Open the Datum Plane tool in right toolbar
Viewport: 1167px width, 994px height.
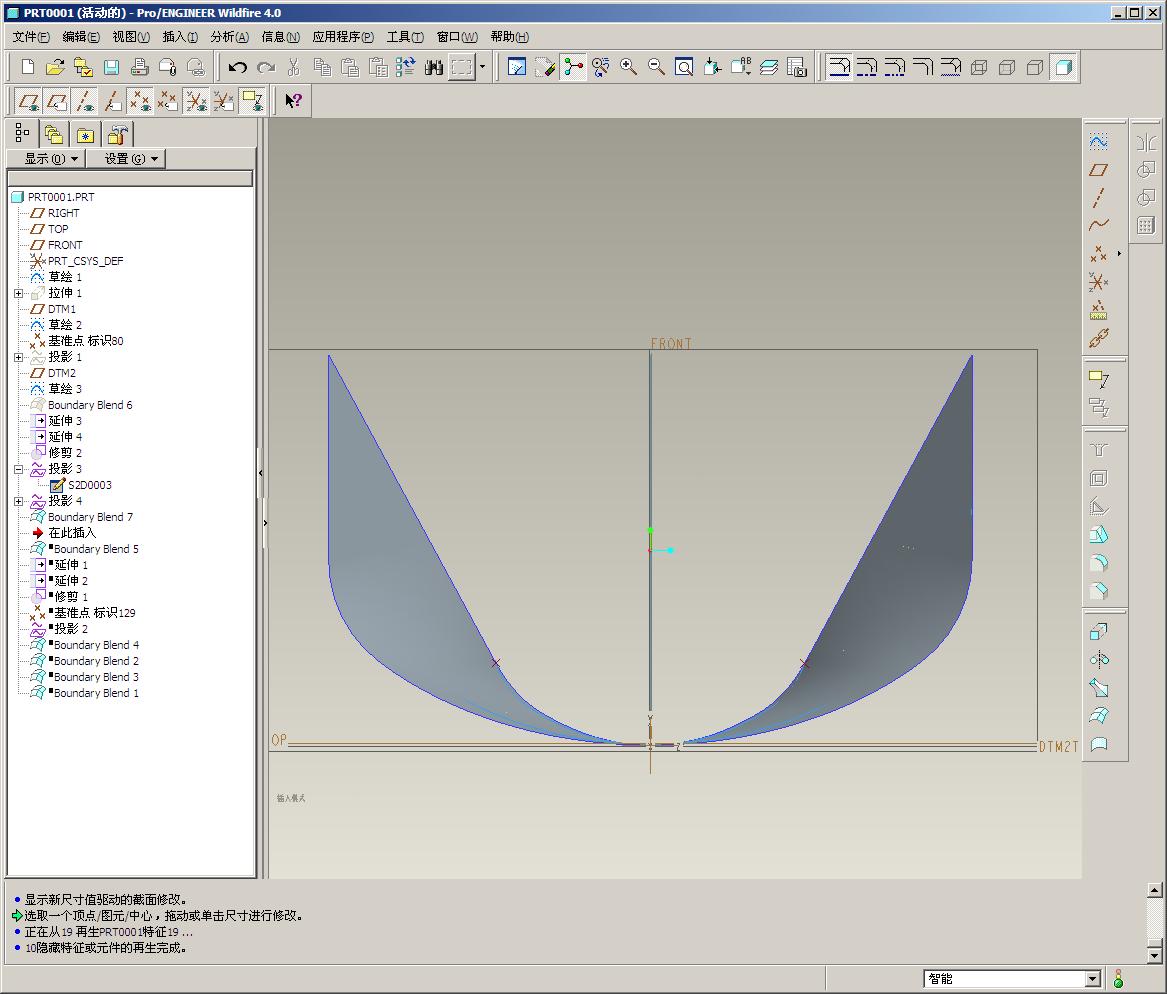point(1099,170)
